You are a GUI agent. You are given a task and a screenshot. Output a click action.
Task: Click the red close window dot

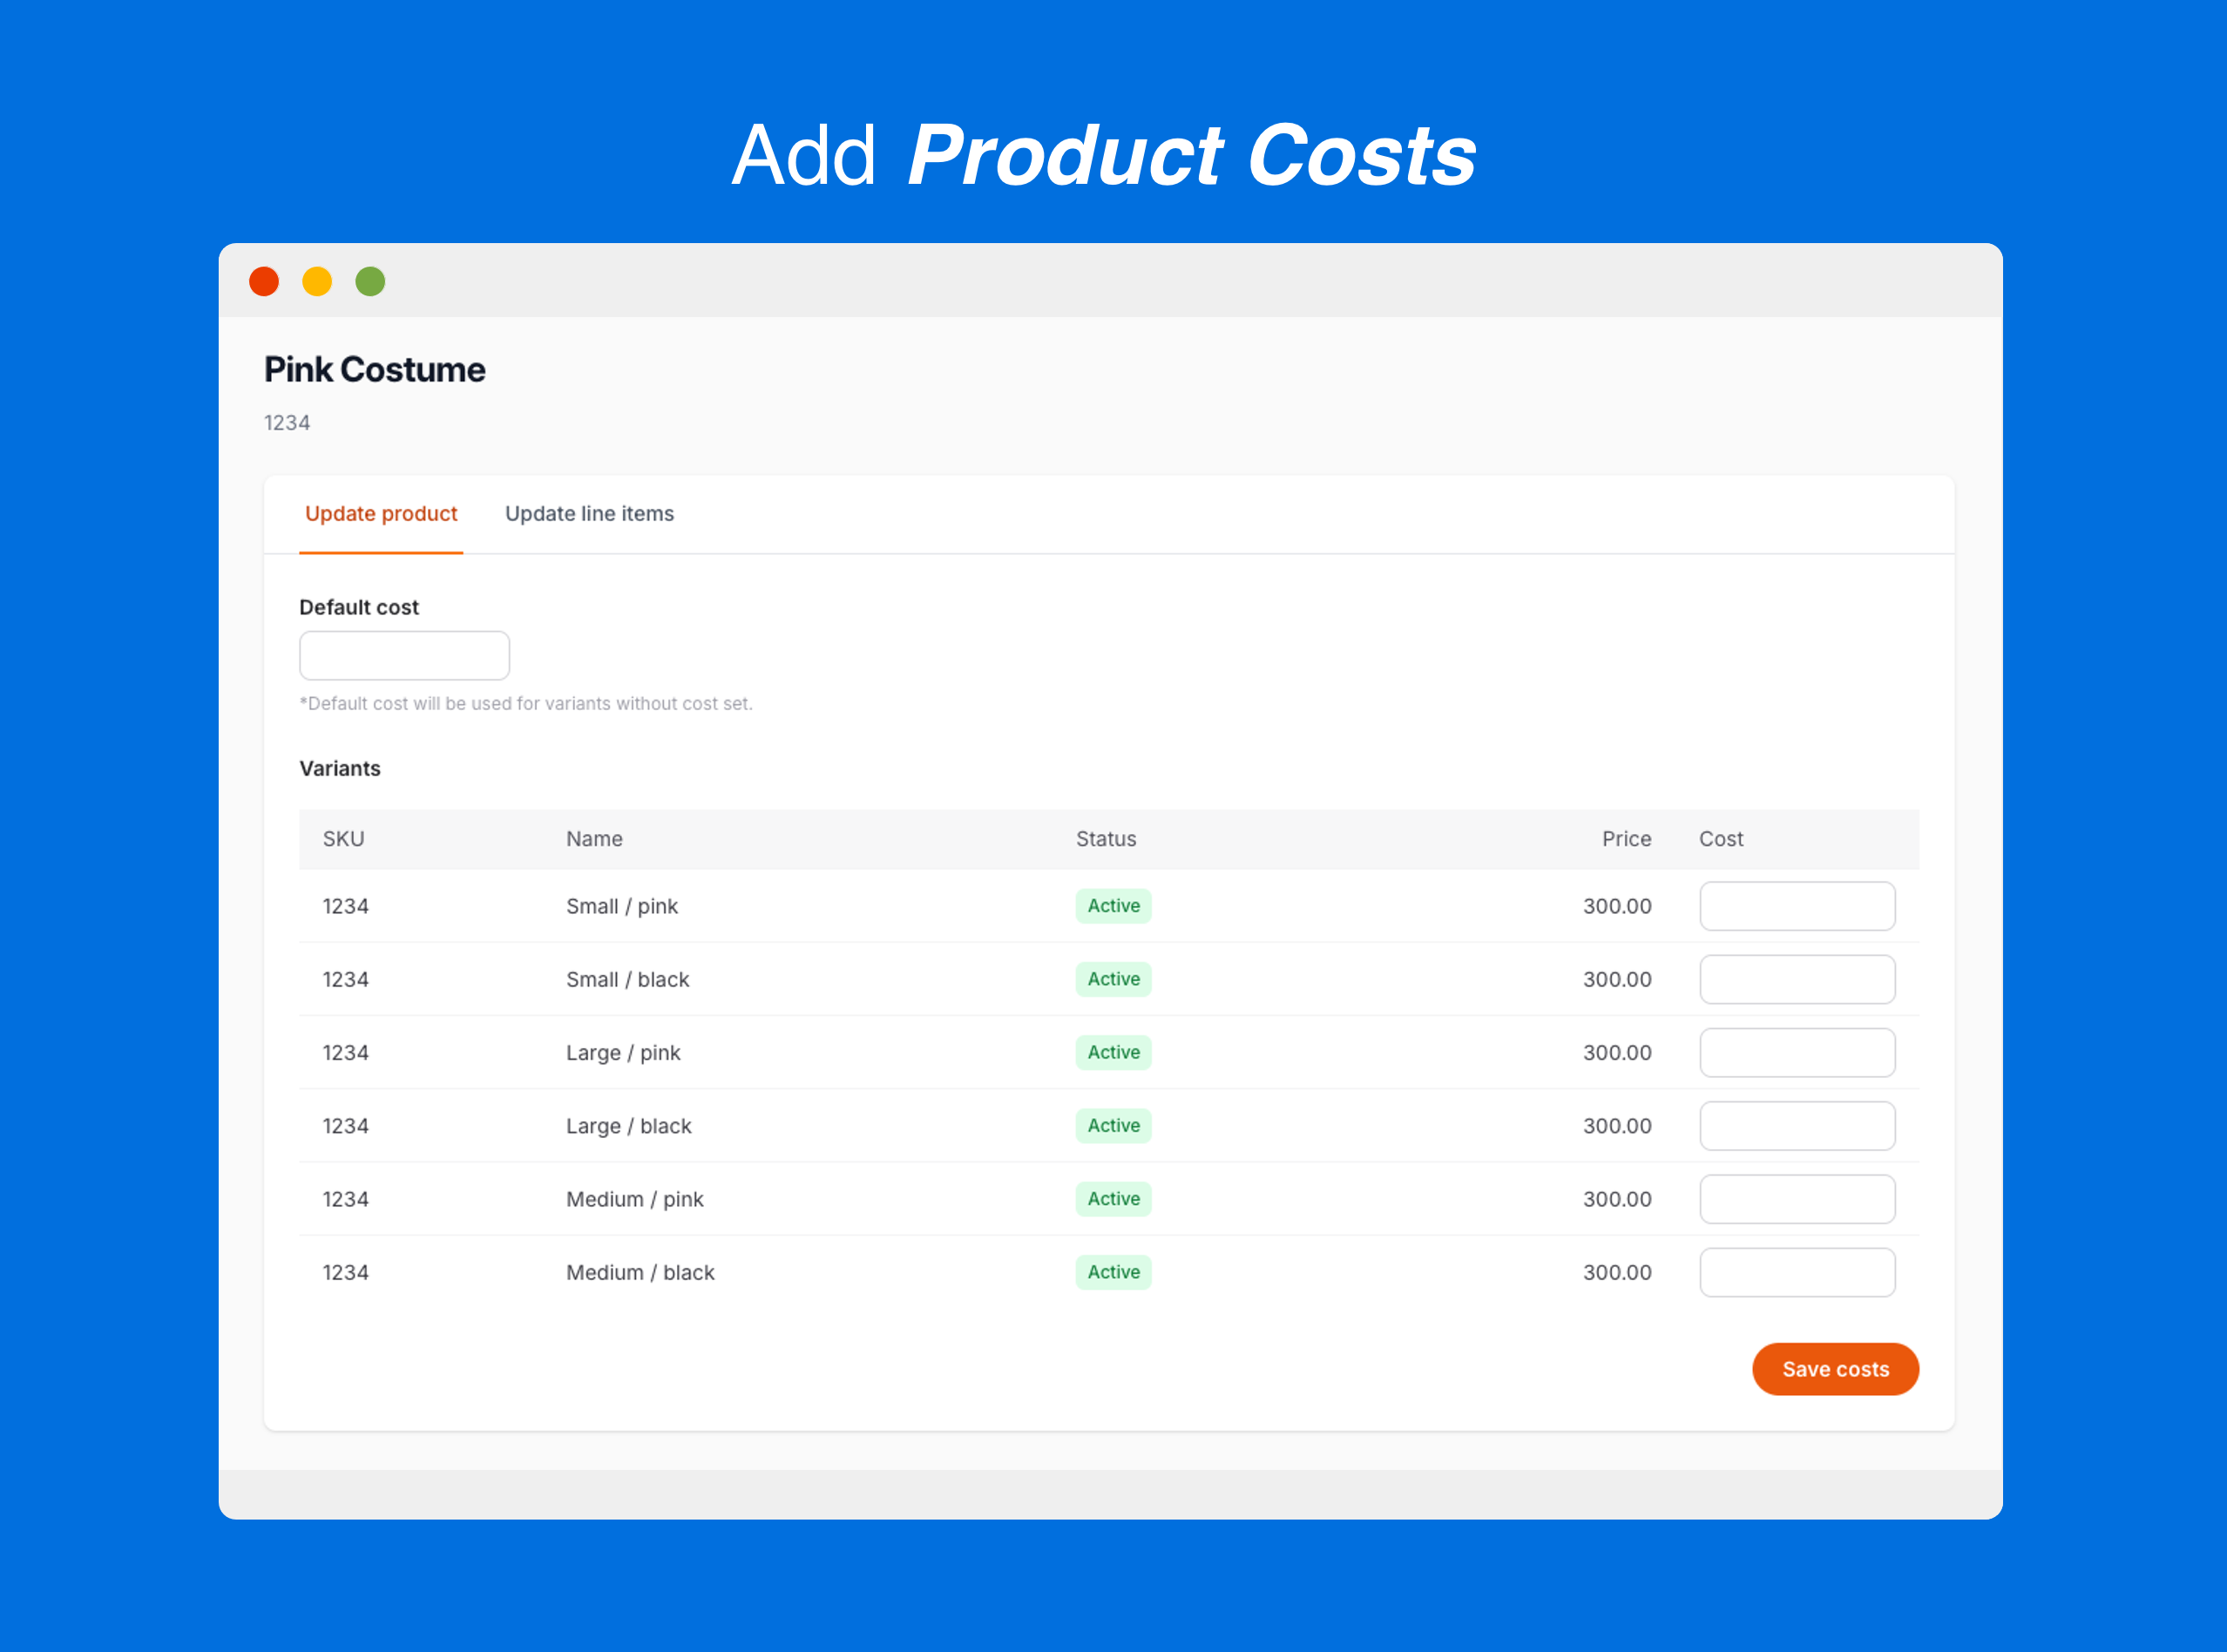pyautogui.click(x=264, y=281)
